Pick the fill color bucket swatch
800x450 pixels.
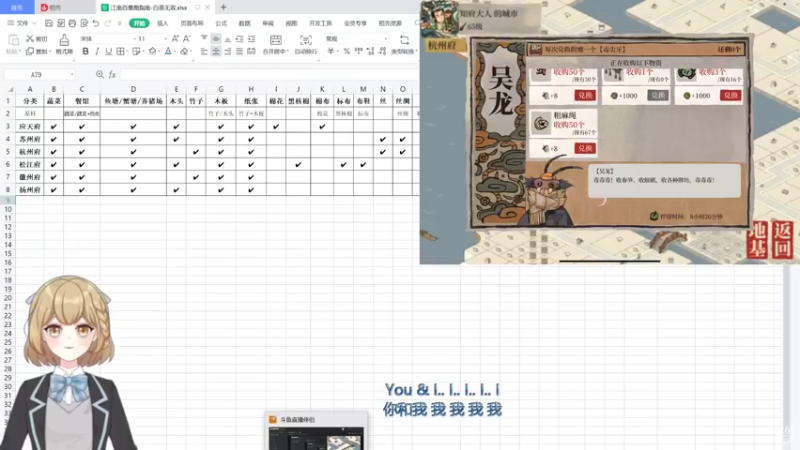pos(152,52)
